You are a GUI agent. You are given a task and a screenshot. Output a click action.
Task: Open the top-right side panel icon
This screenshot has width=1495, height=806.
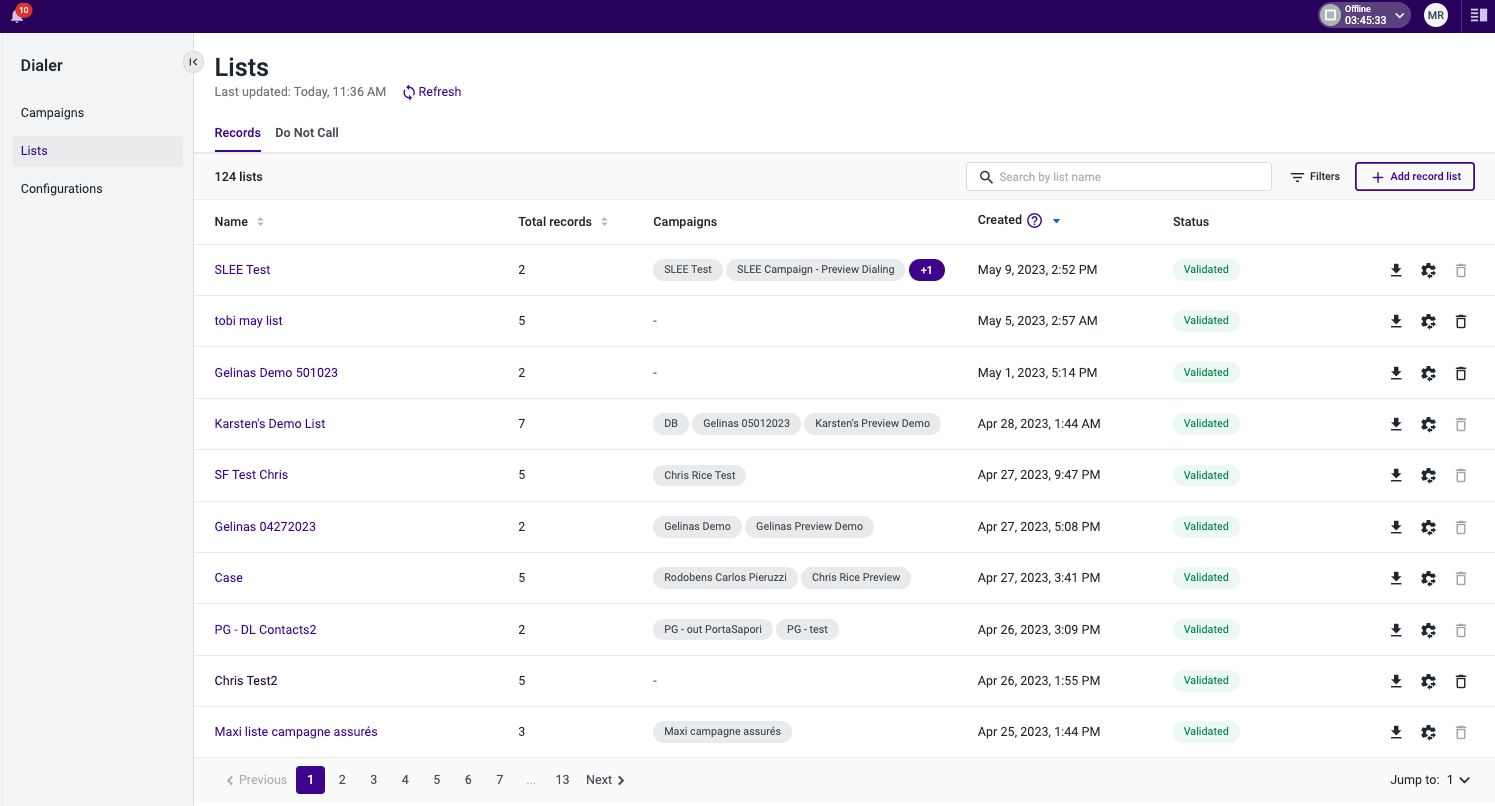point(1478,15)
